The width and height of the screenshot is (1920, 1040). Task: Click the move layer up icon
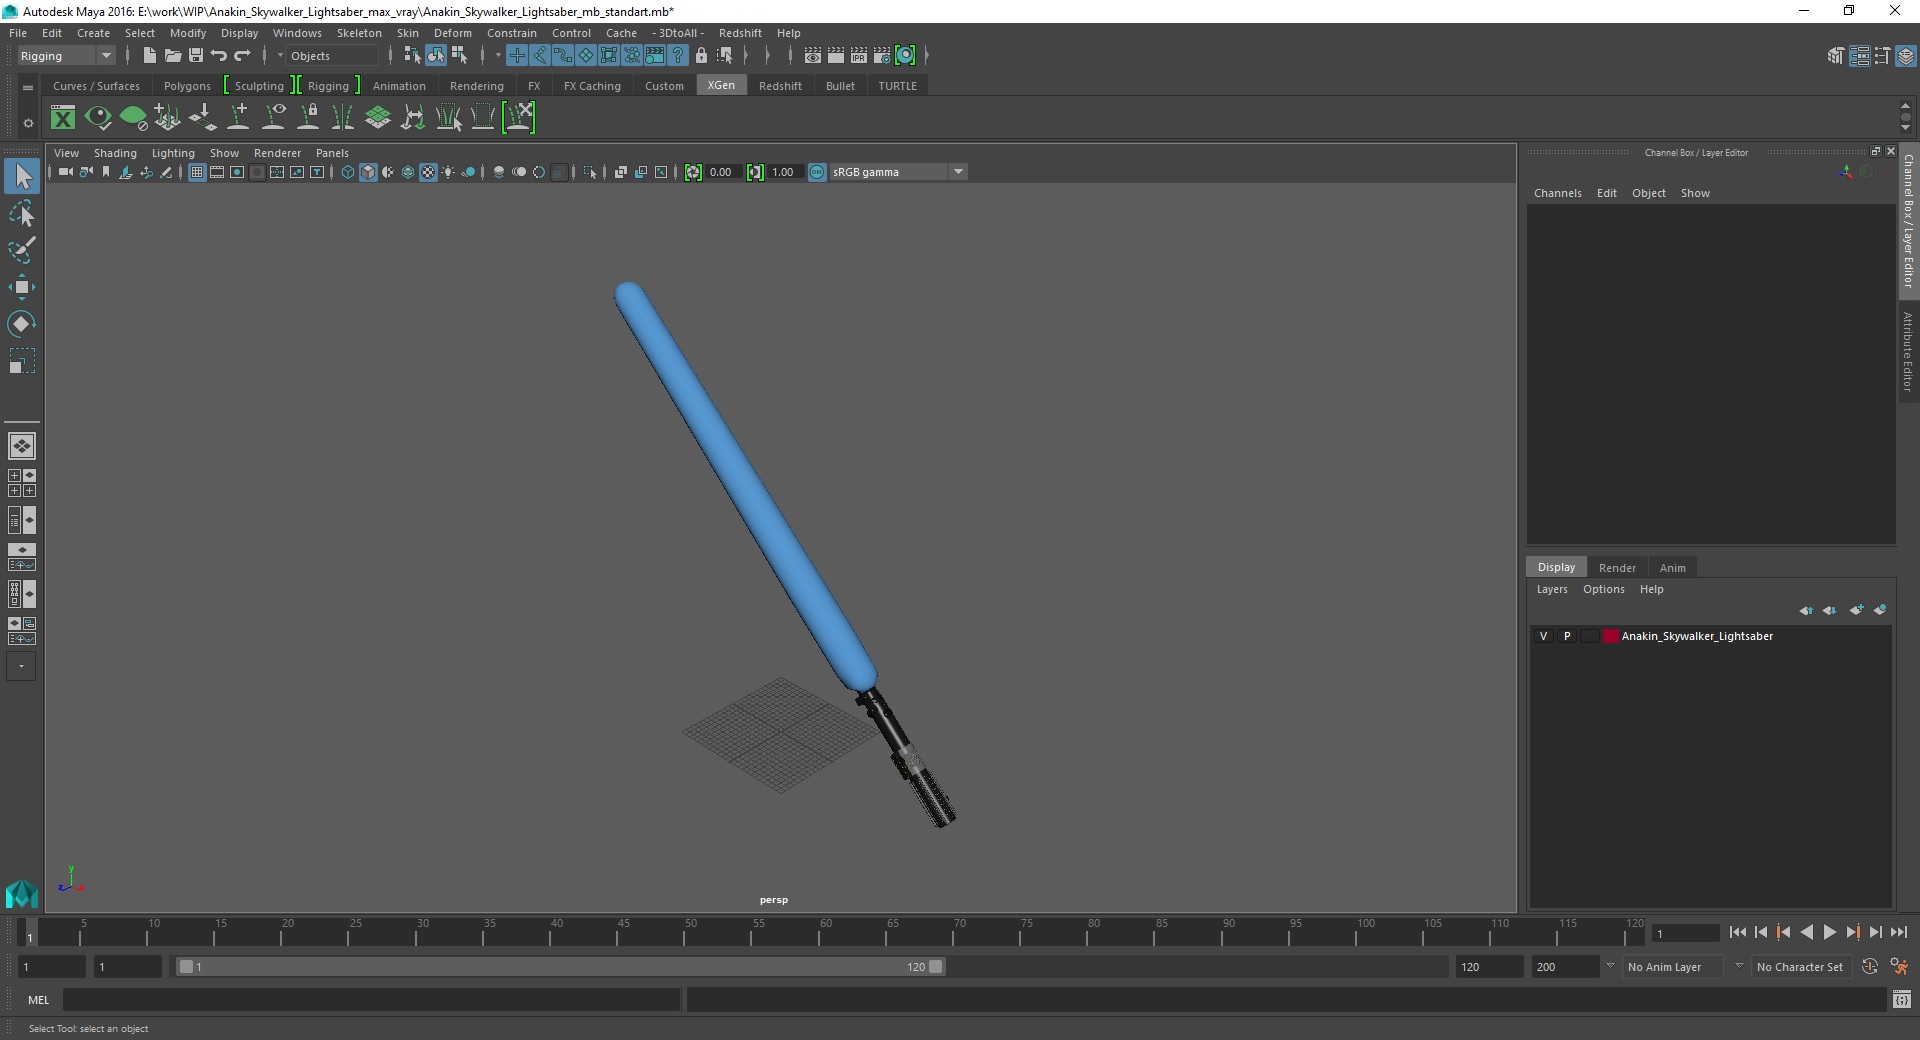click(x=1806, y=610)
